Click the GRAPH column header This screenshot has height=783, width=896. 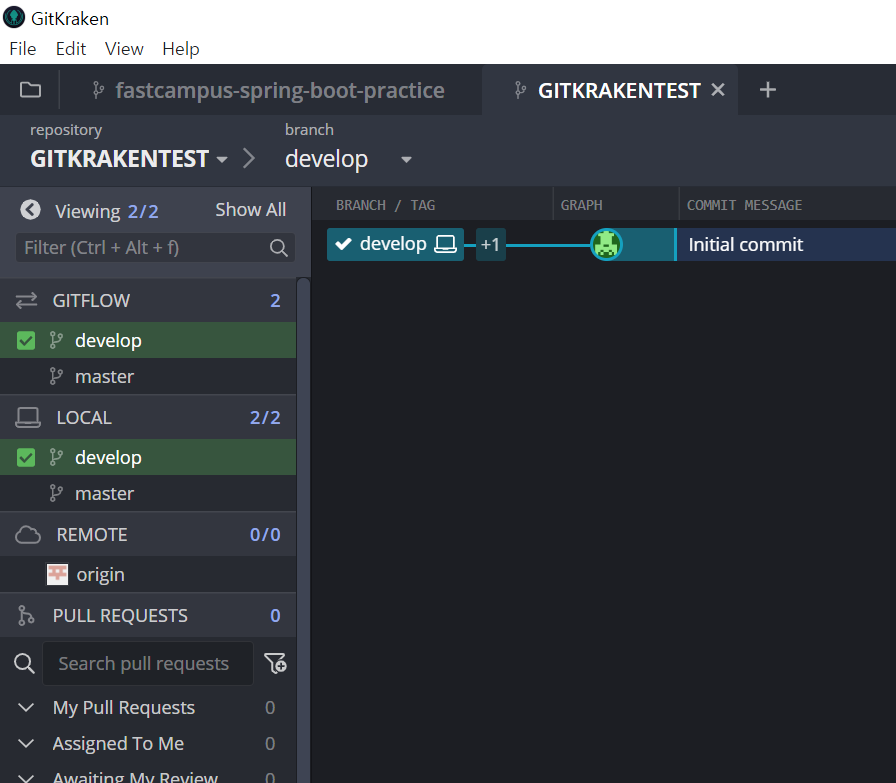tap(582, 205)
